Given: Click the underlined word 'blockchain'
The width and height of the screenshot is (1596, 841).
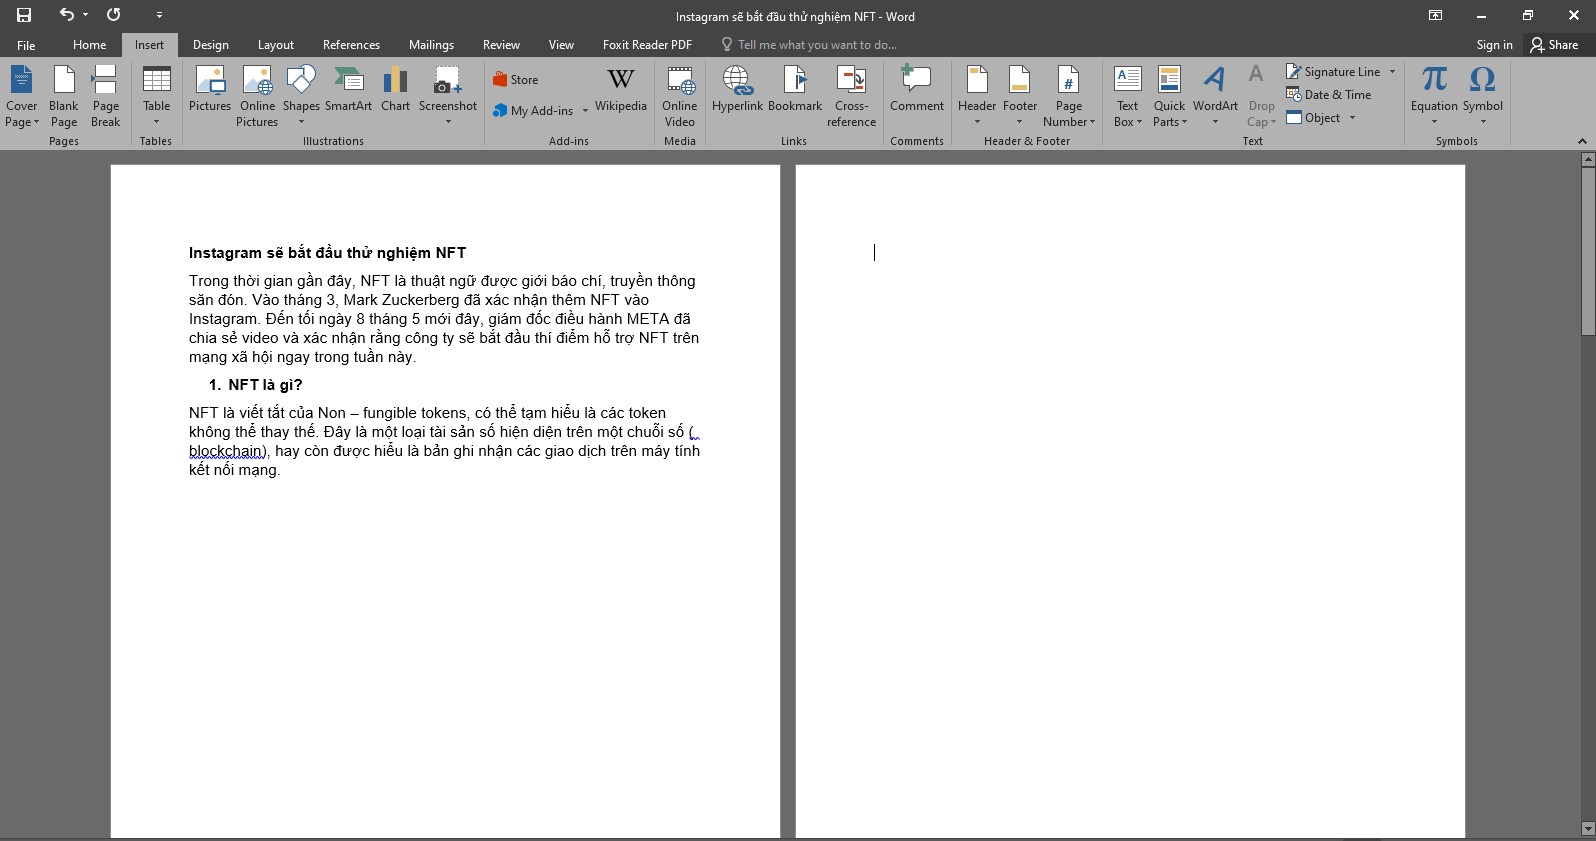Looking at the screenshot, I should [x=226, y=451].
